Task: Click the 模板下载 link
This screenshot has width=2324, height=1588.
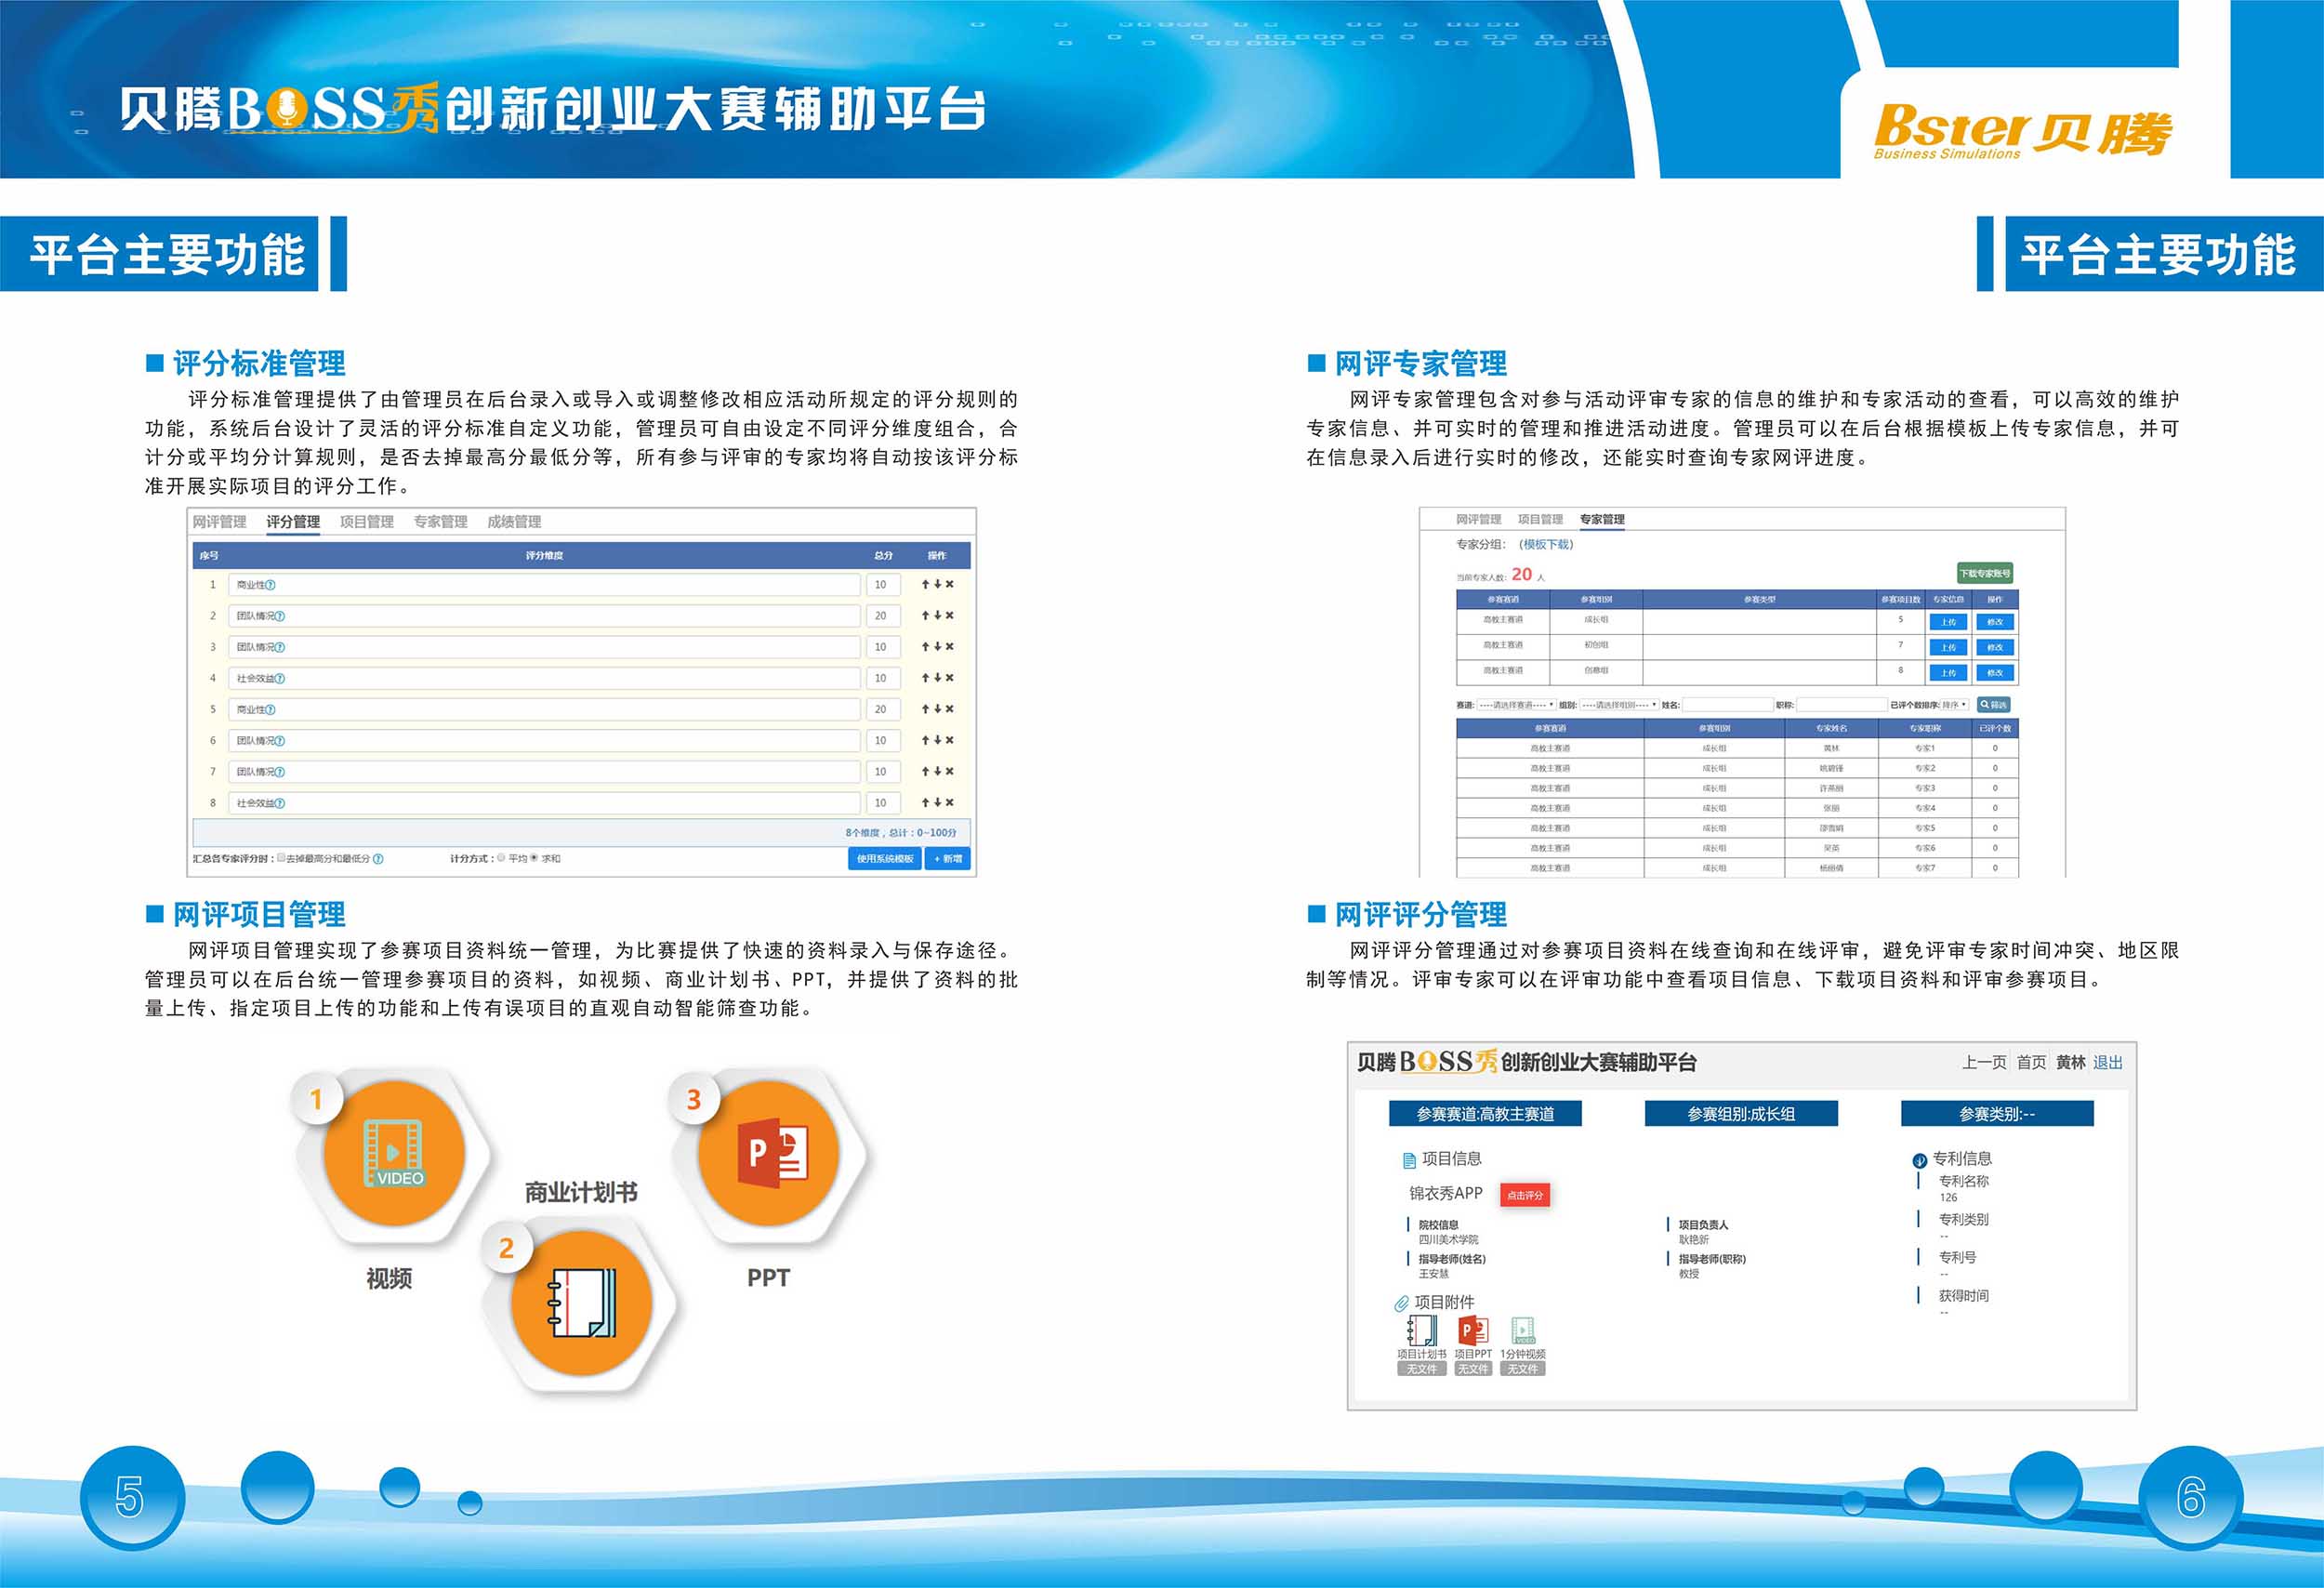Action: tap(1546, 545)
